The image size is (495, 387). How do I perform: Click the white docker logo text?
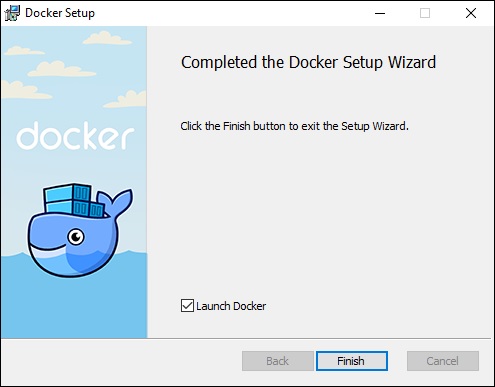coord(75,135)
